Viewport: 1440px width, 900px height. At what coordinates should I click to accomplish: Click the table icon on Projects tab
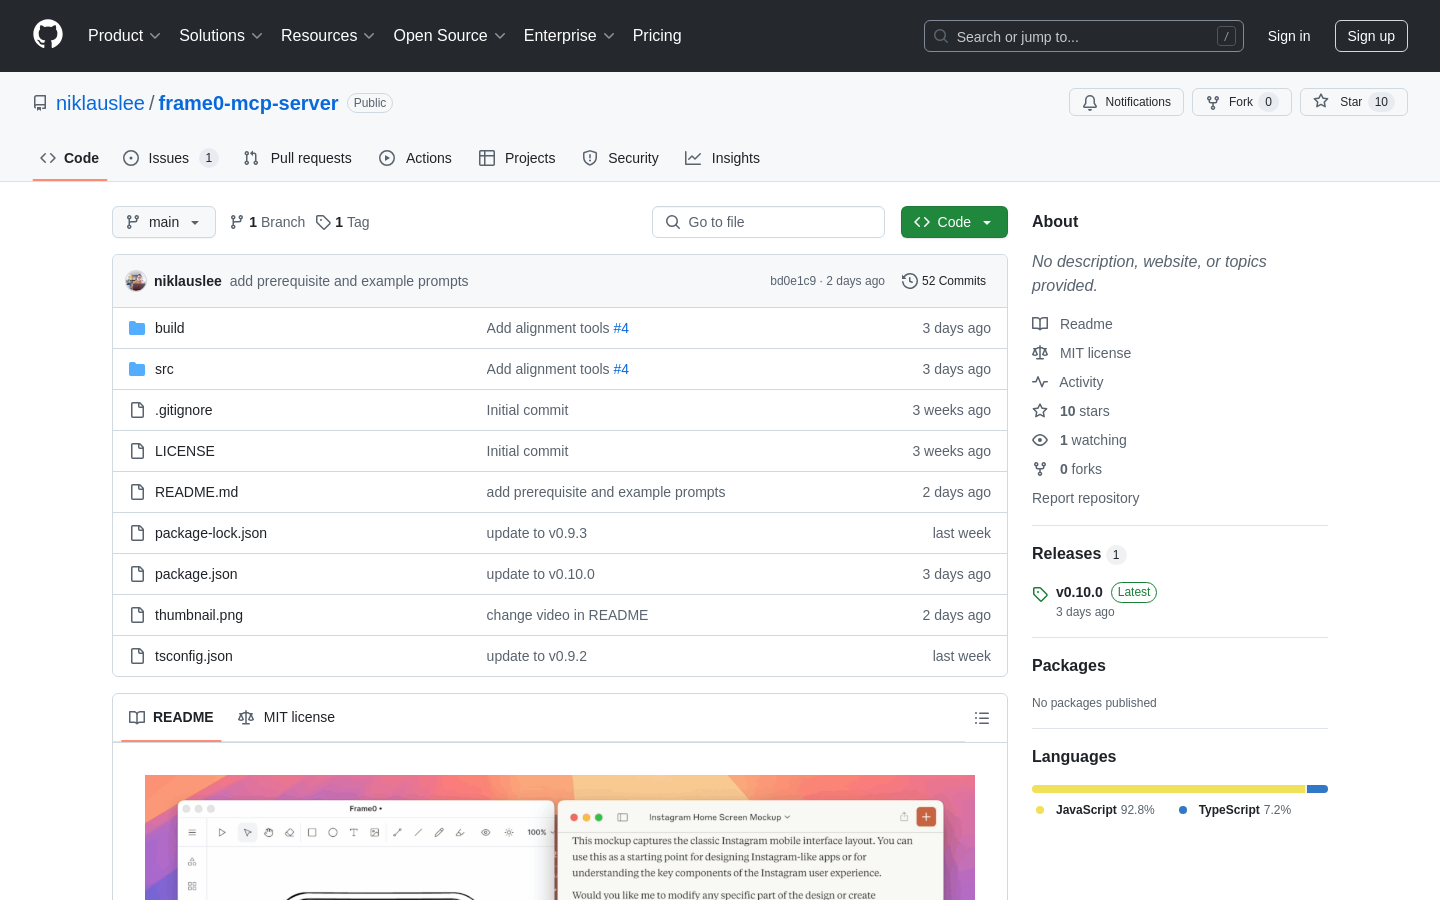coord(487,158)
